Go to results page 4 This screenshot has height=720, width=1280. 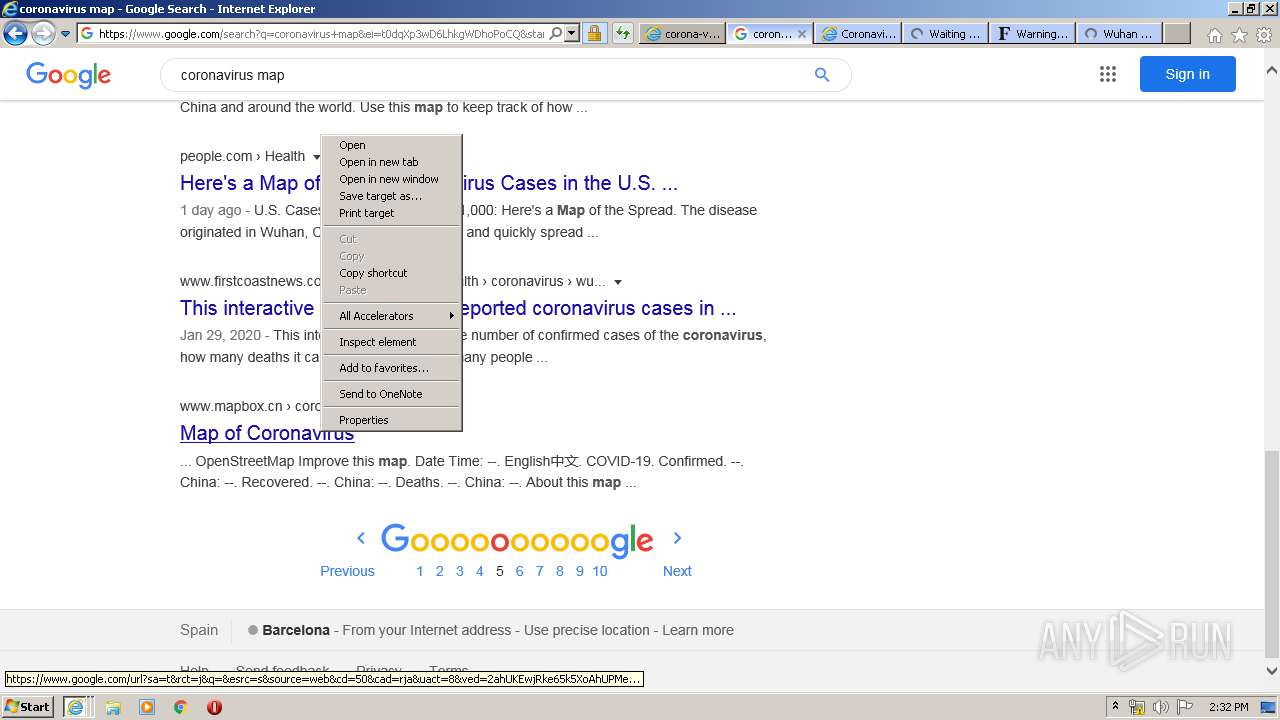click(x=479, y=571)
